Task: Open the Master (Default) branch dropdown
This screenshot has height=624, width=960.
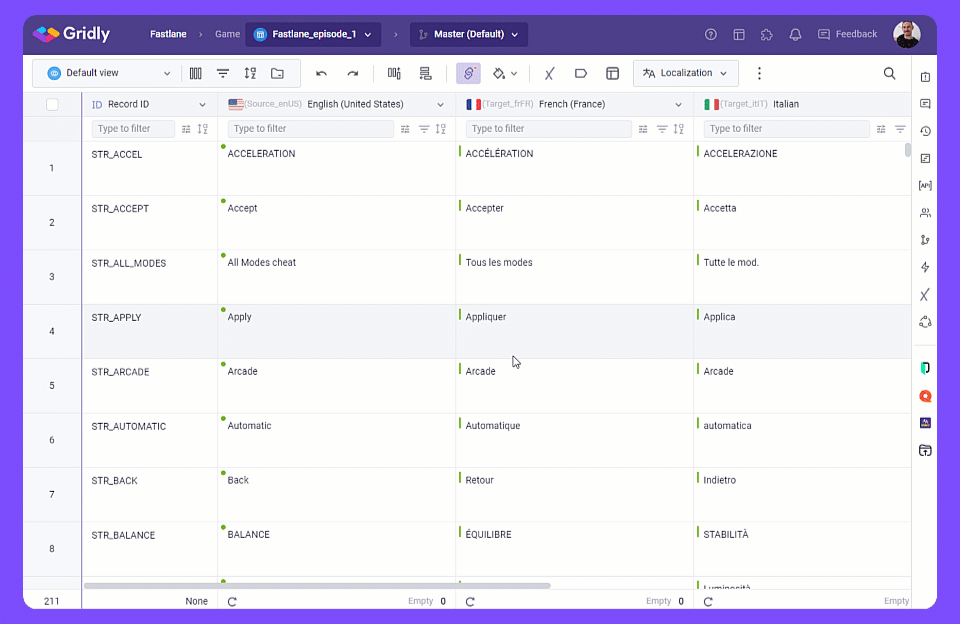Action: point(469,34)
